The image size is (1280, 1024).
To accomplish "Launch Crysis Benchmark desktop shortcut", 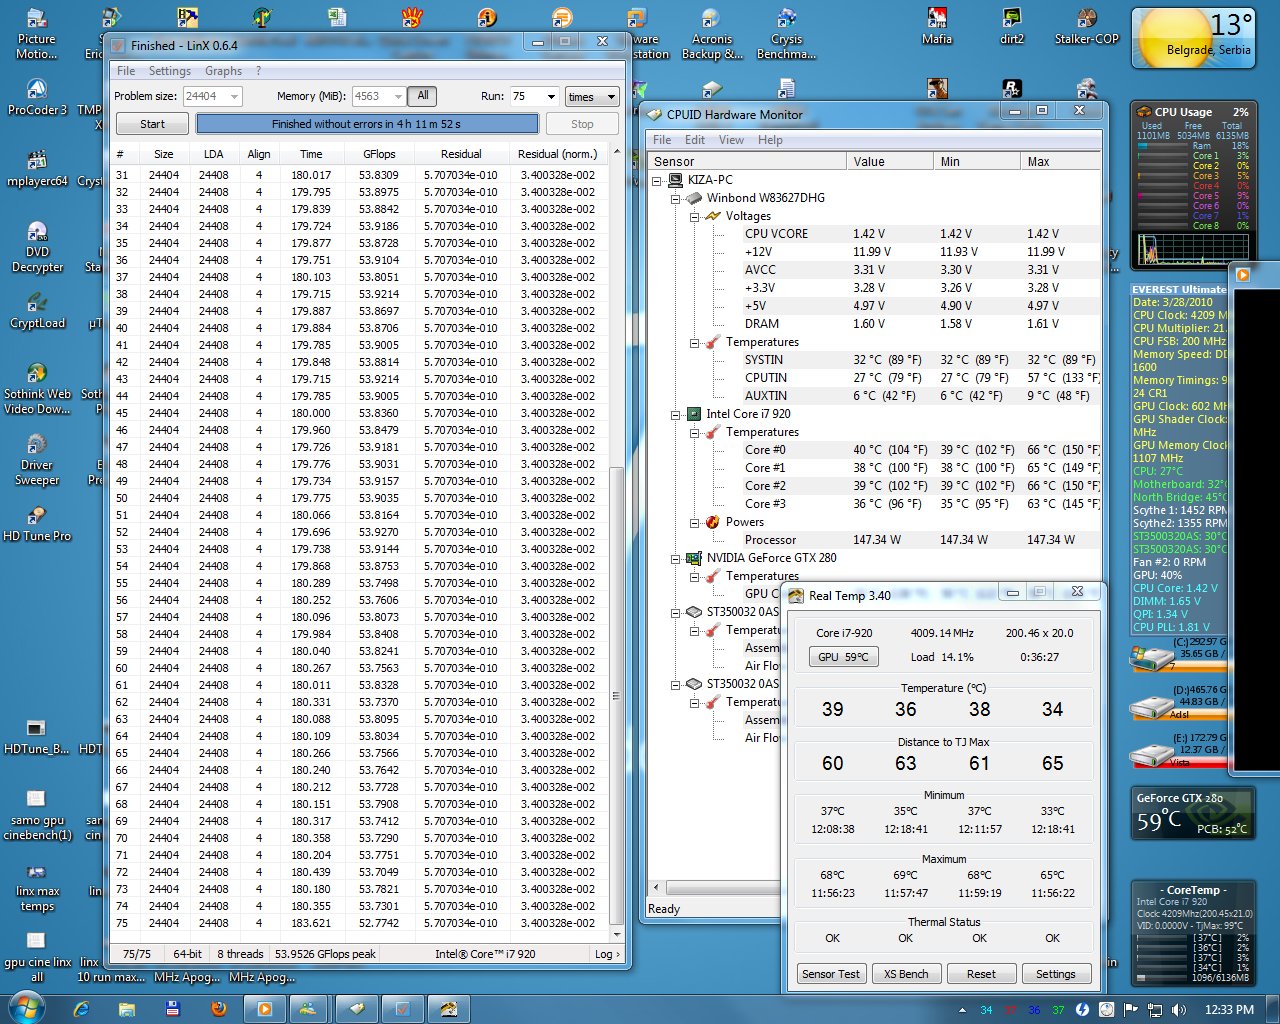I will point(787,33).
